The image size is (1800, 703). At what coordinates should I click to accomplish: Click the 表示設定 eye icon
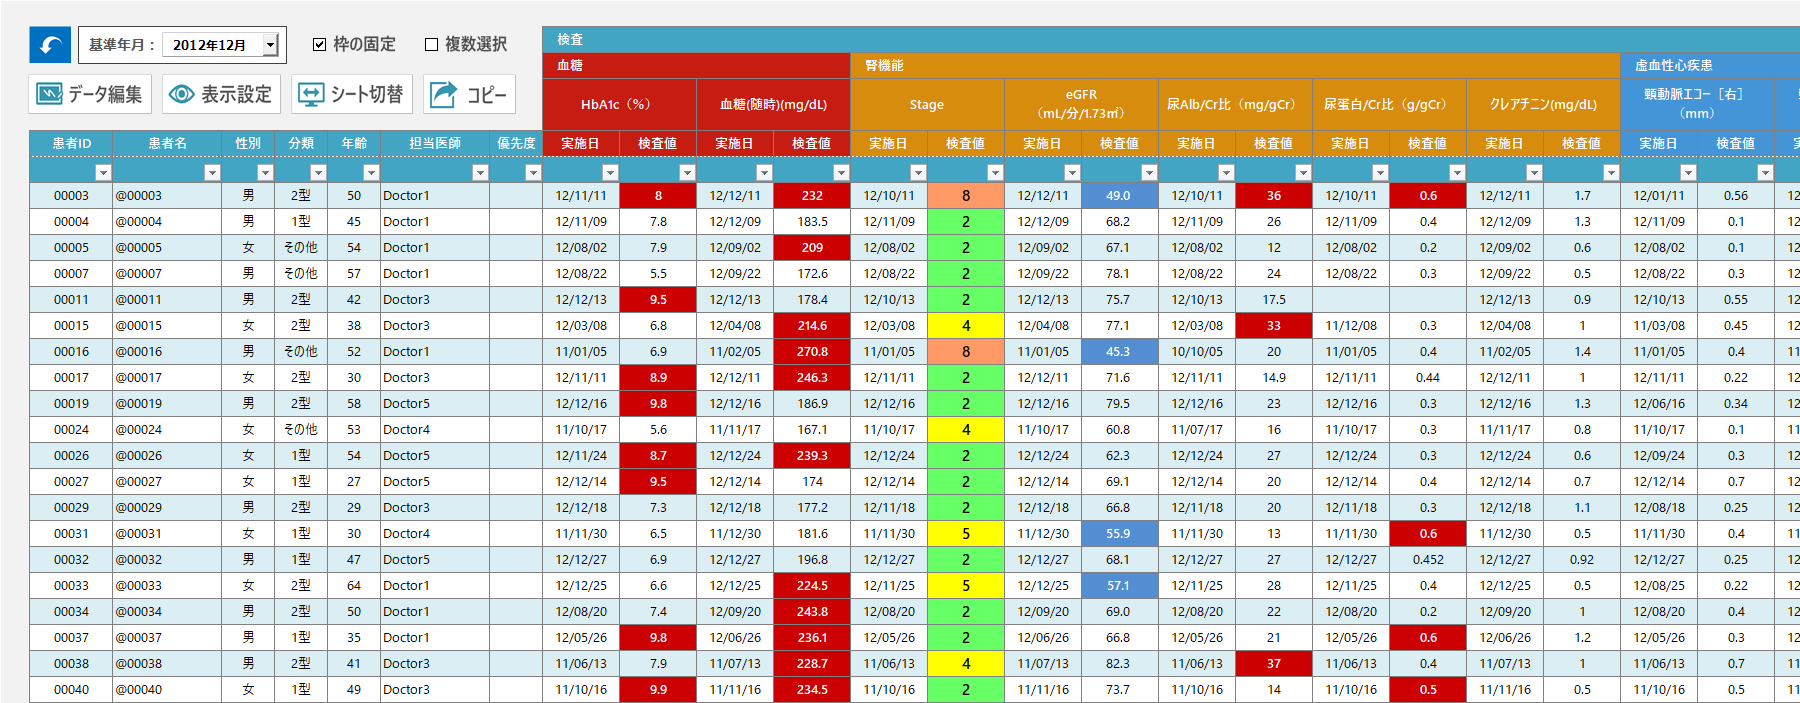tap(181, 94)
